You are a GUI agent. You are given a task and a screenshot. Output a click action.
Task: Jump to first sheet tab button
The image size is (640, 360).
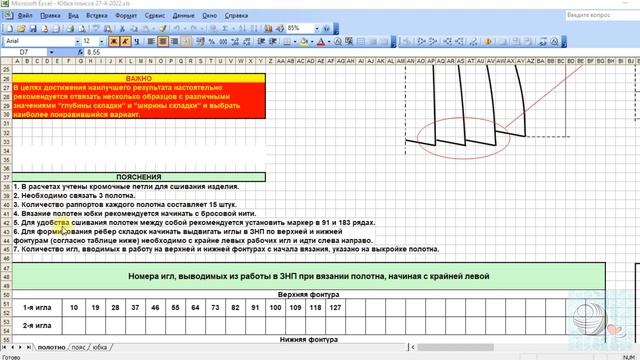click(4, 347)
